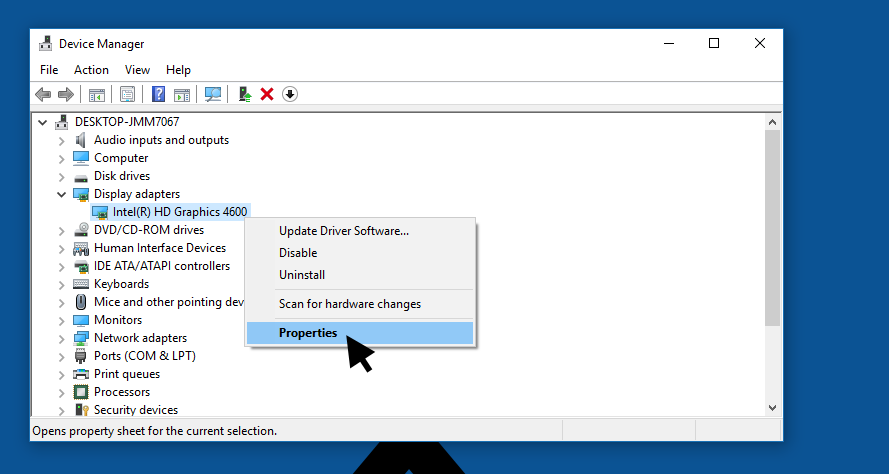
Task: Select Properties in the context menu
Action: coord(360,333)
